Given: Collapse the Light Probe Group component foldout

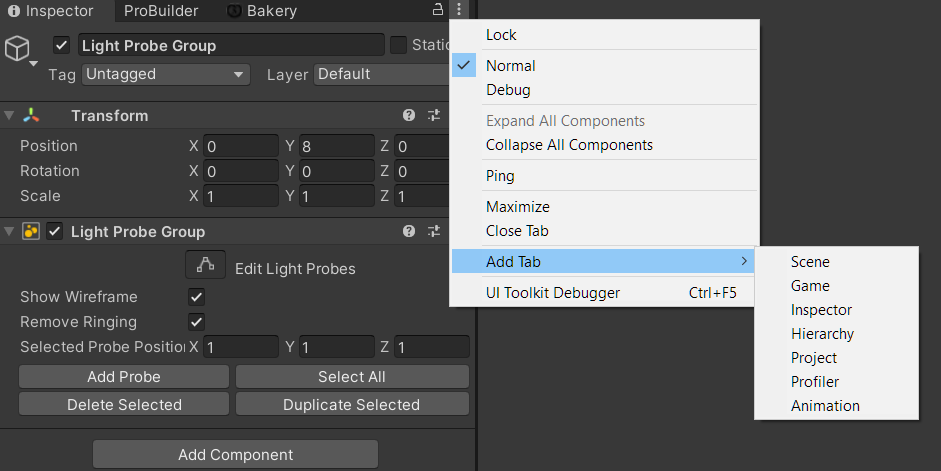Looking at the screenshot, I should 10,232.
